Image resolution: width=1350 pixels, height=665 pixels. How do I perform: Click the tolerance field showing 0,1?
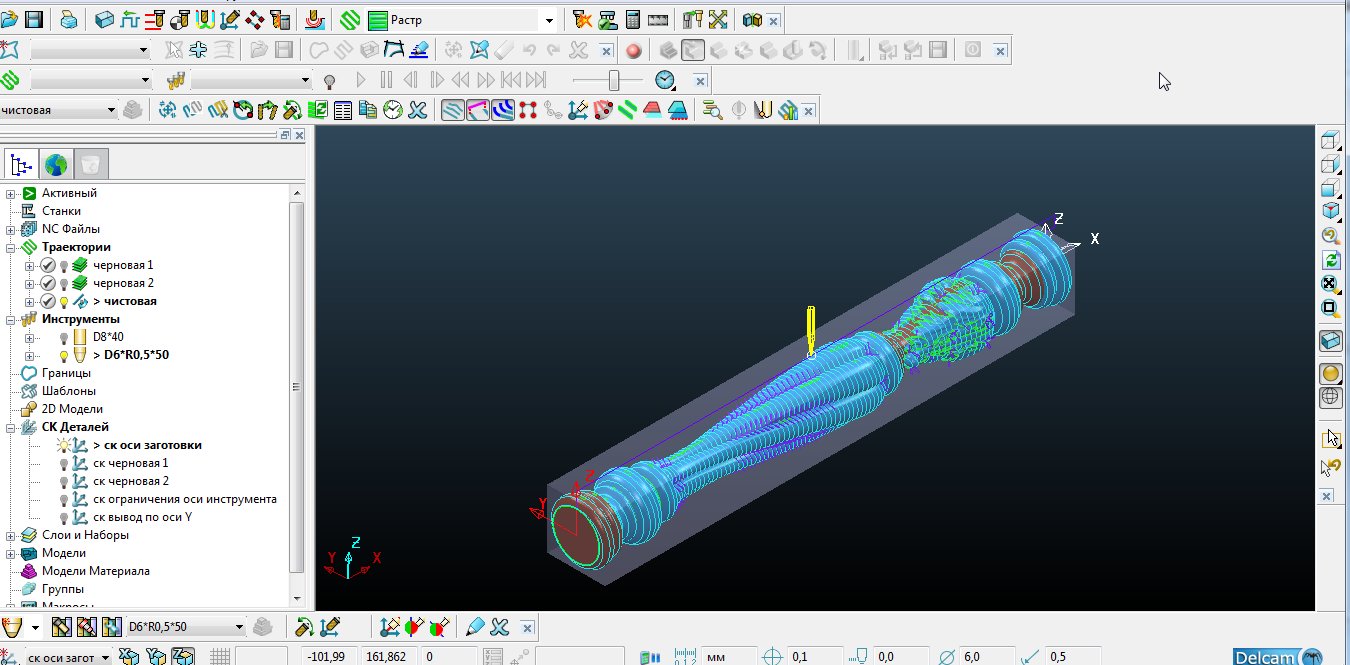coord(813,657)
